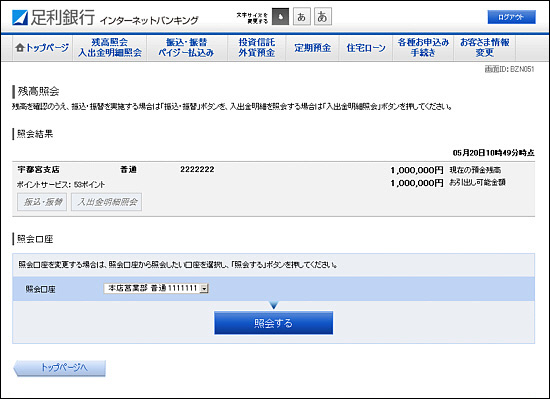Click the 画面ID: BZN051 text

[x=509, y=69]
